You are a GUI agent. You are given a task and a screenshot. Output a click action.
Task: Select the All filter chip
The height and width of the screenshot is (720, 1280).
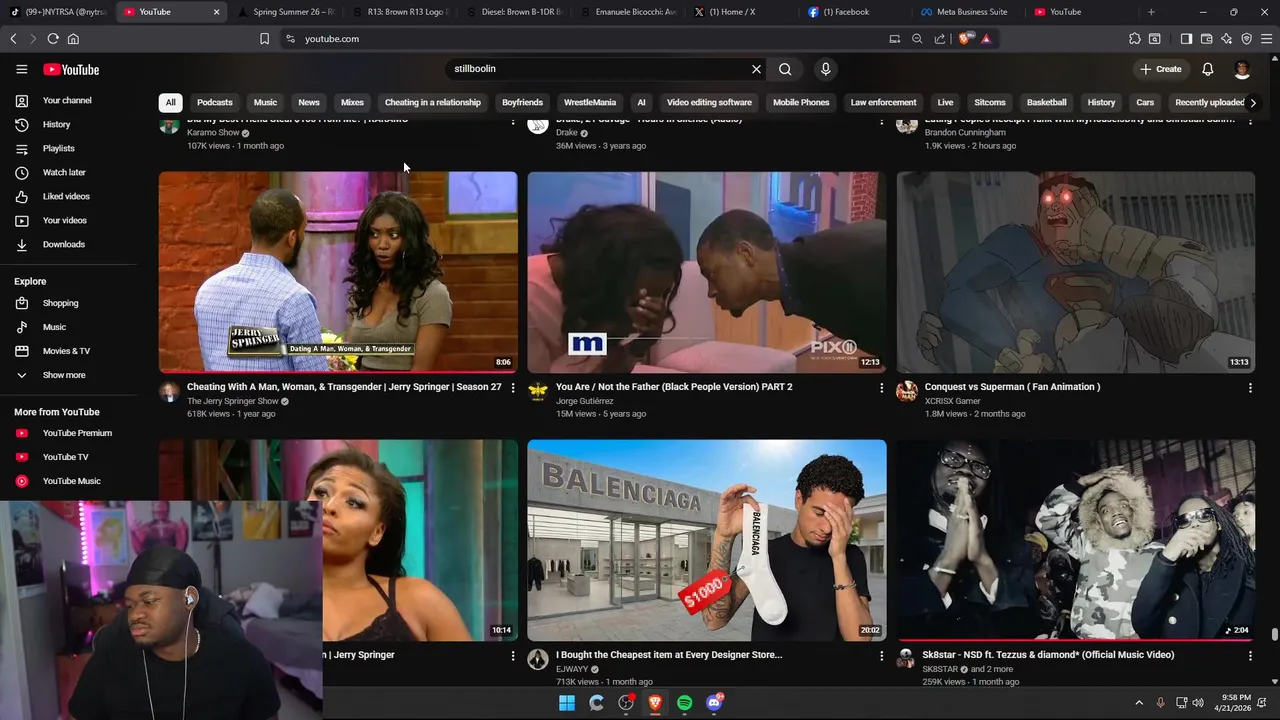click(170, 102)
